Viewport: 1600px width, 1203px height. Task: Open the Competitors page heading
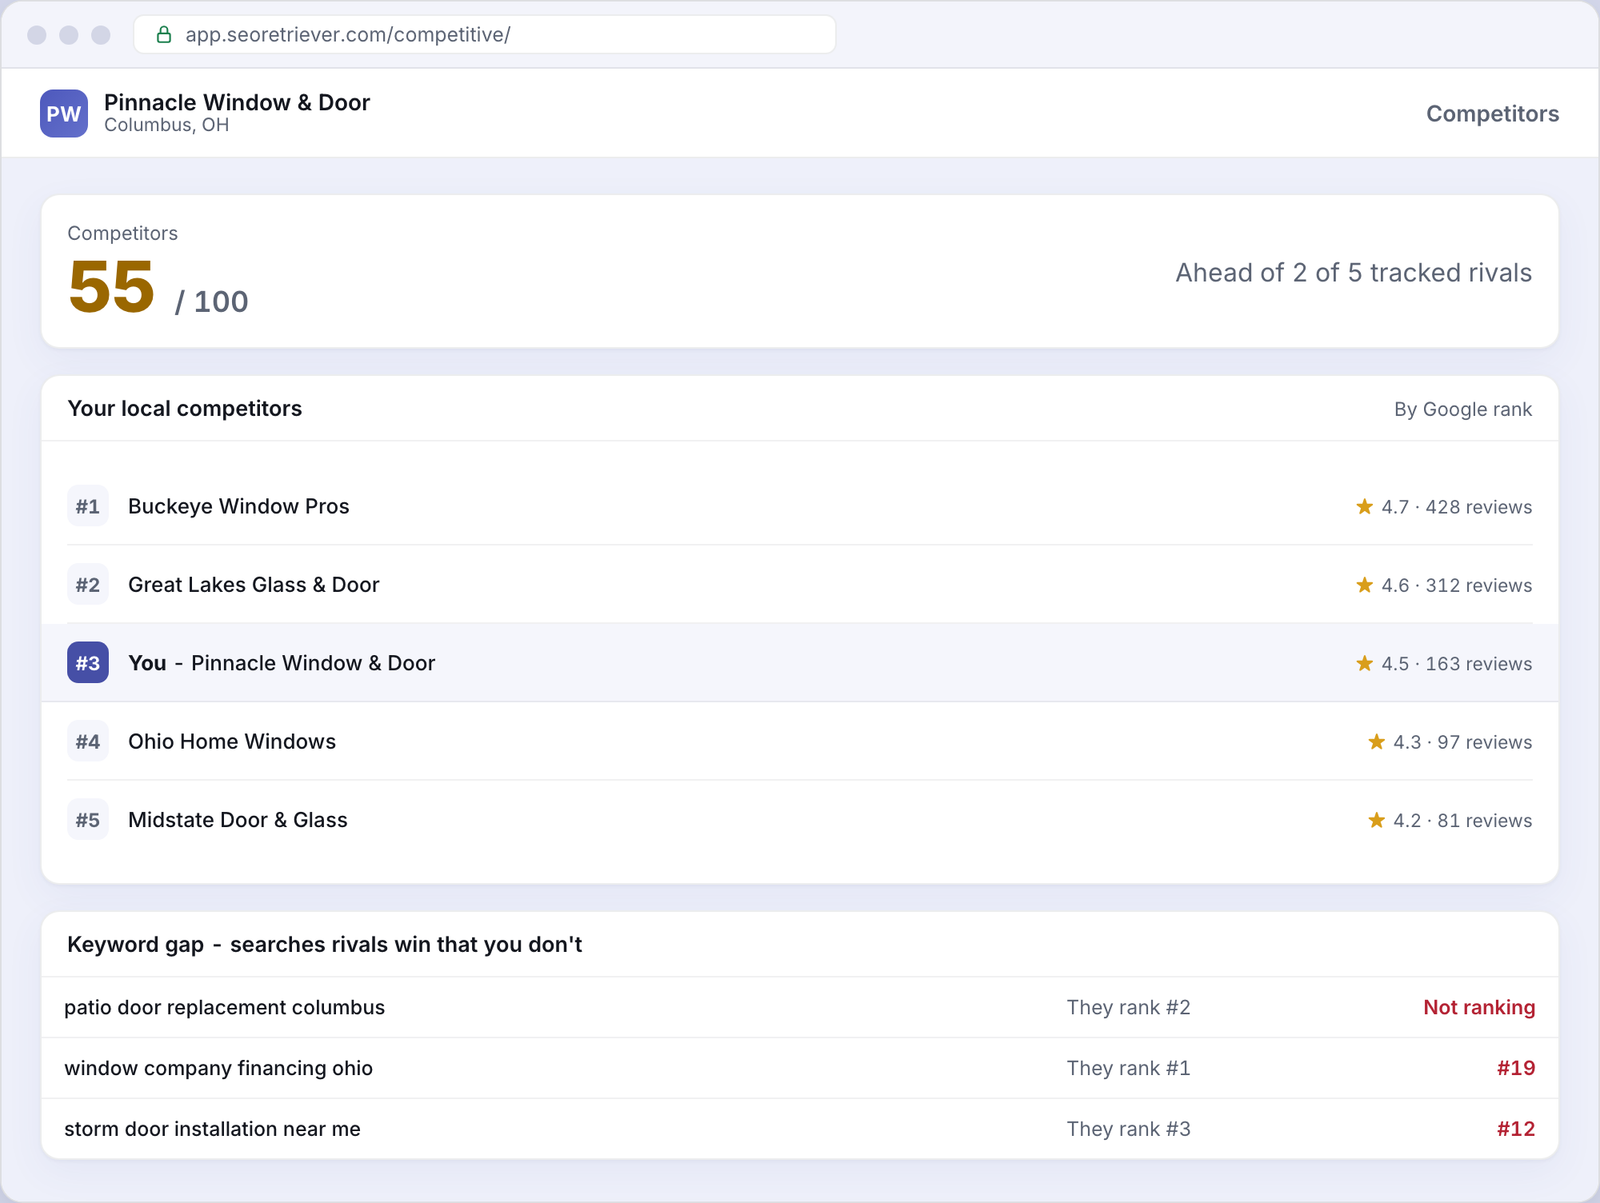pyautogui.click(x=1492, y=114)
